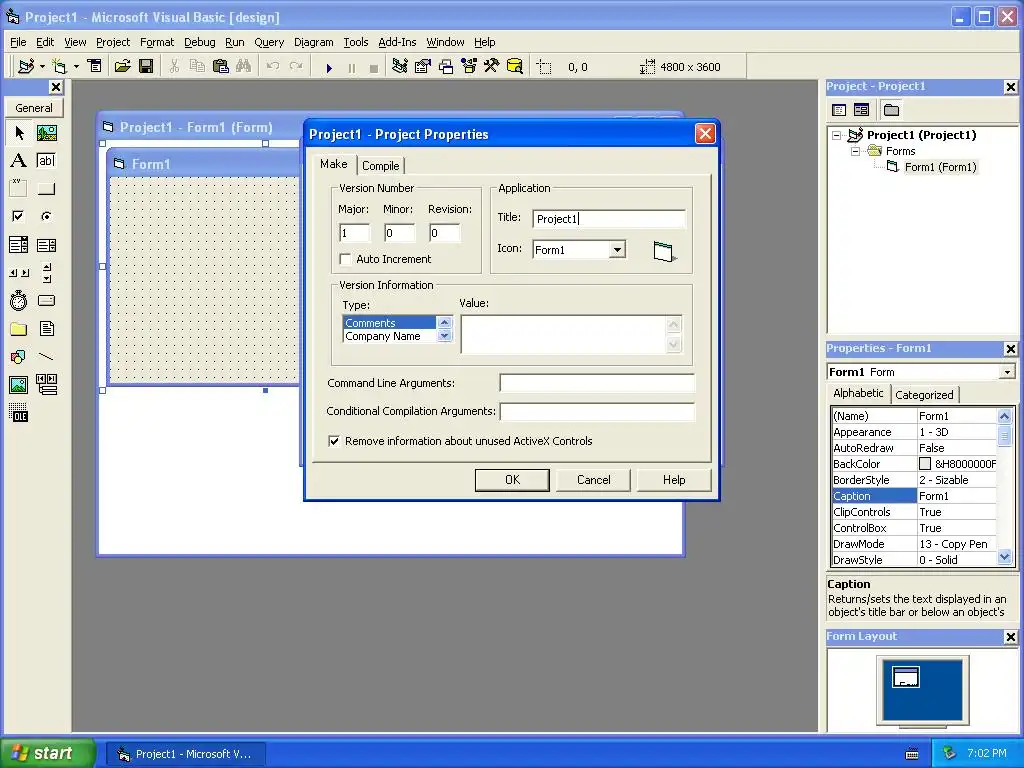Select the Line control tool
1024x768 pixels.
[x=46, y=357]
